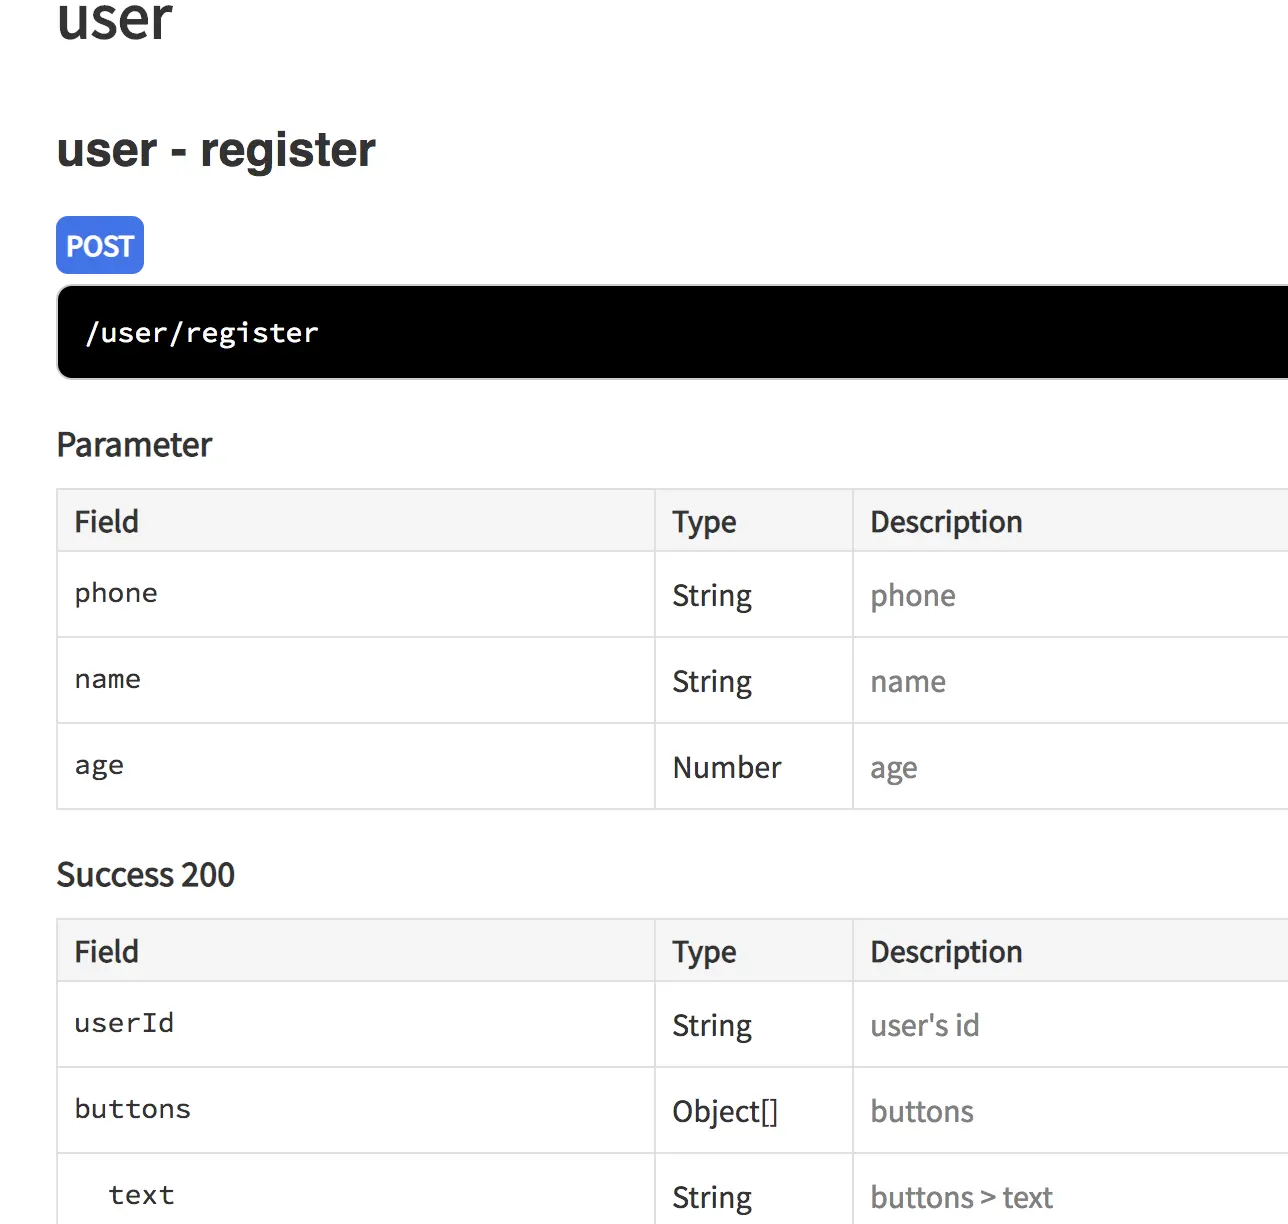Image resolution: width=1288 pixels, height=1224 pixels.
Task: Select the indented text sub-field cell
Action: pos(141,1195)
